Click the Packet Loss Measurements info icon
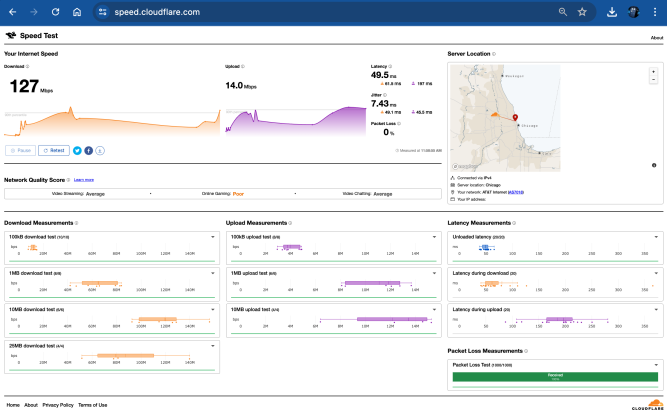This screenshot has height=418, width=667. [x=526, y=351]
